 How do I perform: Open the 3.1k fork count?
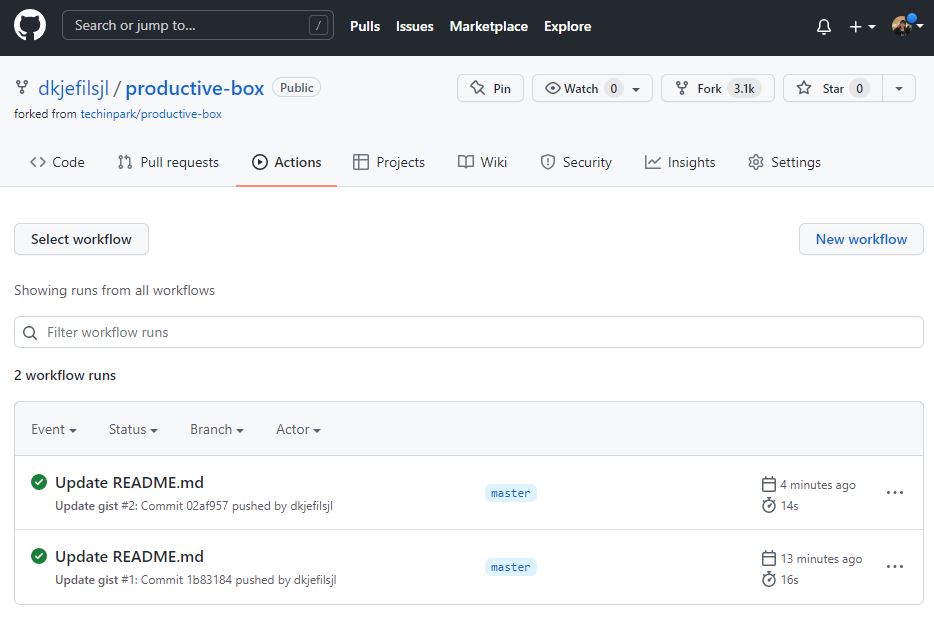coord(744,88)
